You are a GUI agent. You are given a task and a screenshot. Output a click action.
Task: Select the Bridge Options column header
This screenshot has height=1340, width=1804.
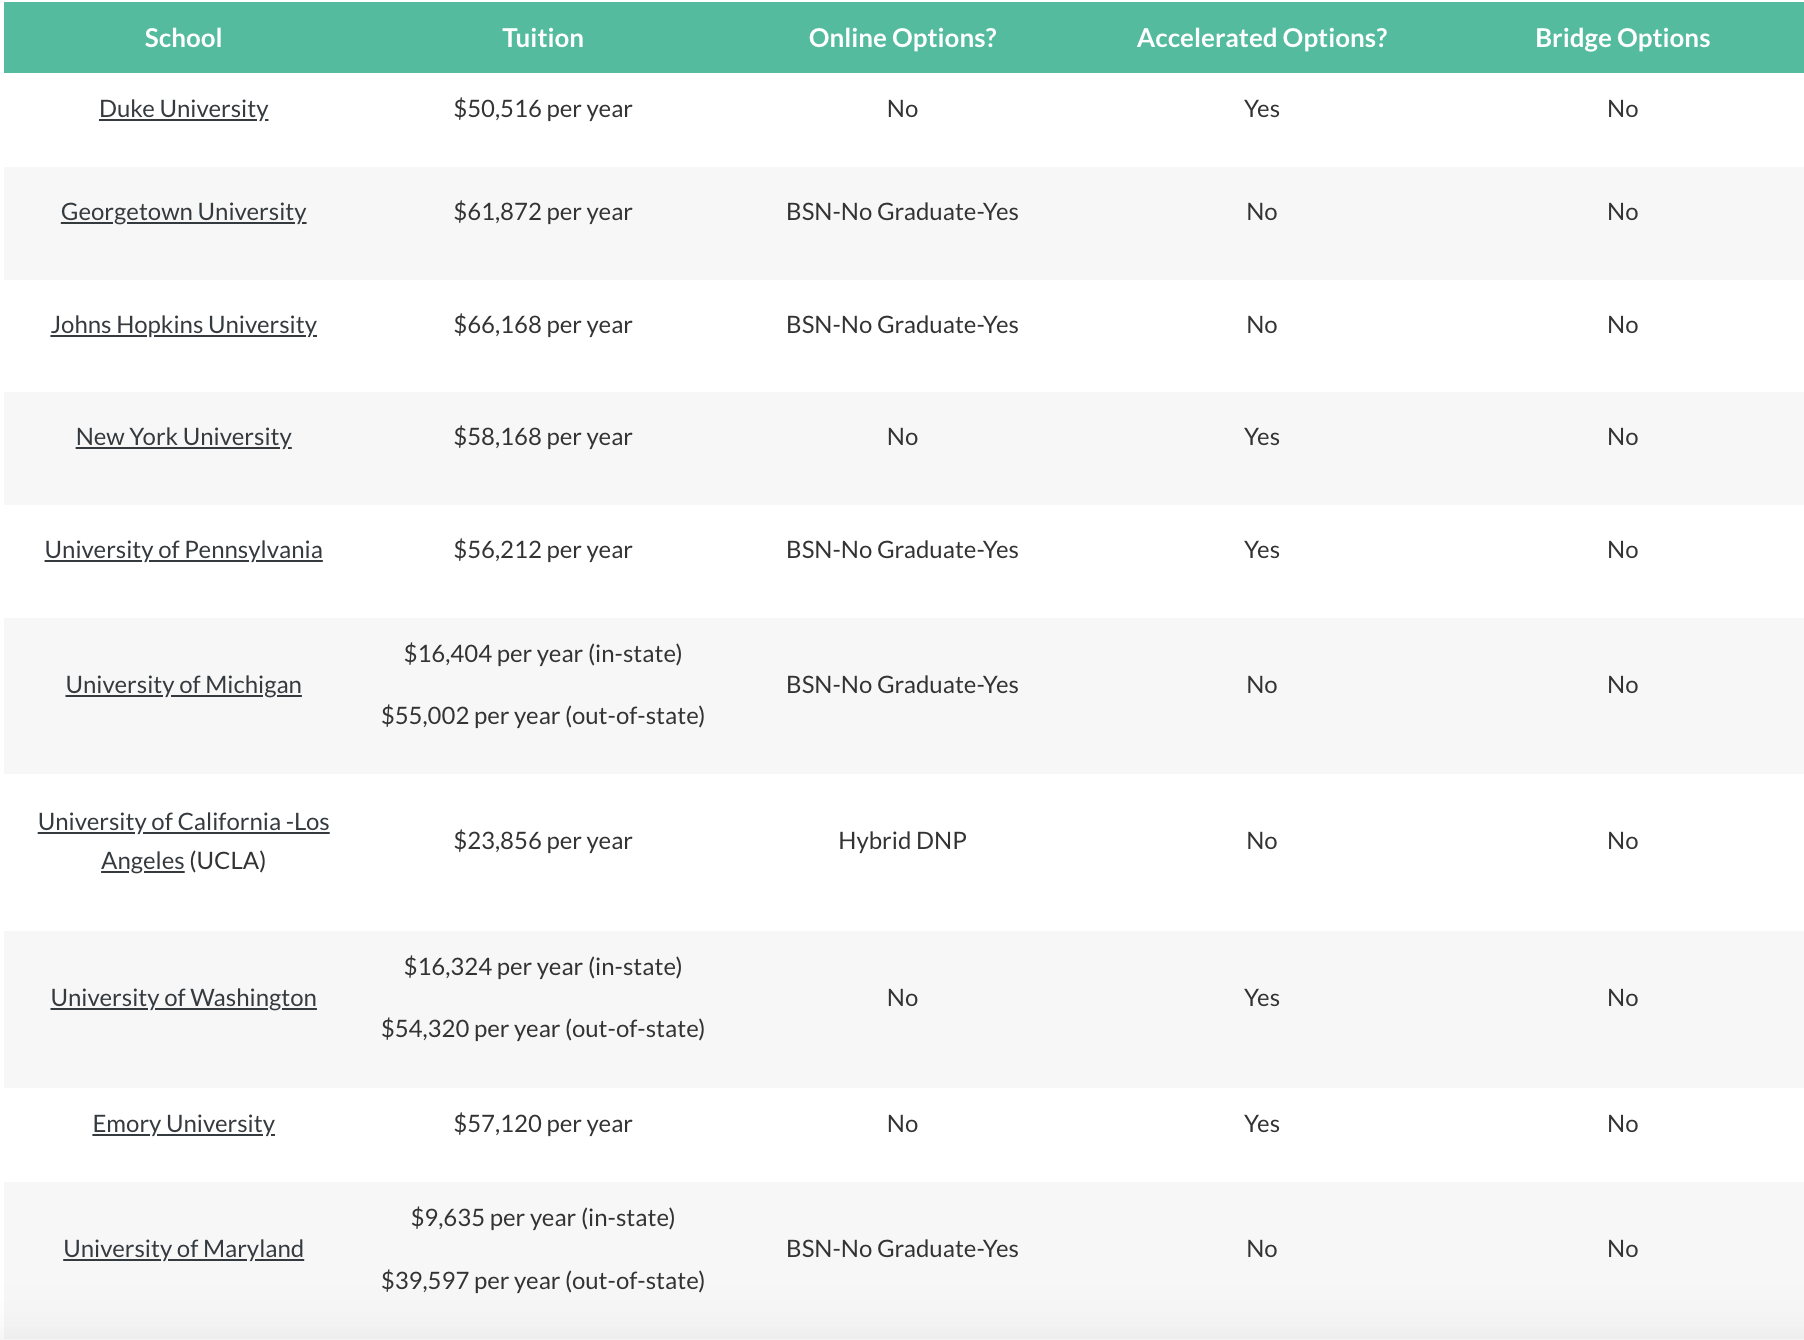point(1622,38)
